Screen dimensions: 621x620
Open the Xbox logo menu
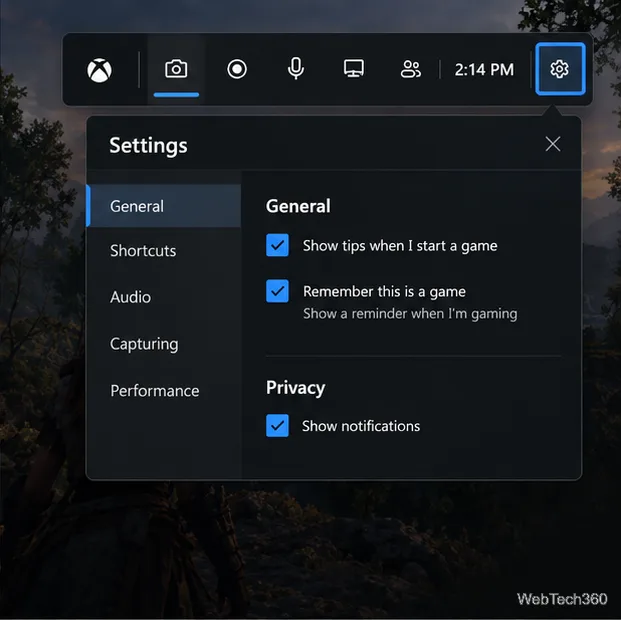pos(99,70)
